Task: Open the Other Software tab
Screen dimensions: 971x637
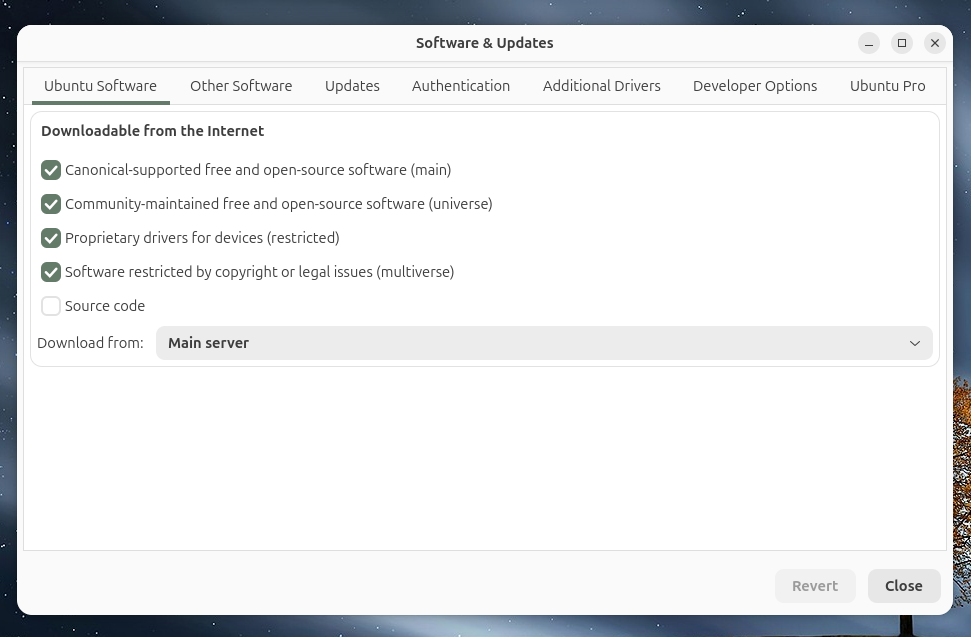Action: pyautogui.click(x=241, y=86)
